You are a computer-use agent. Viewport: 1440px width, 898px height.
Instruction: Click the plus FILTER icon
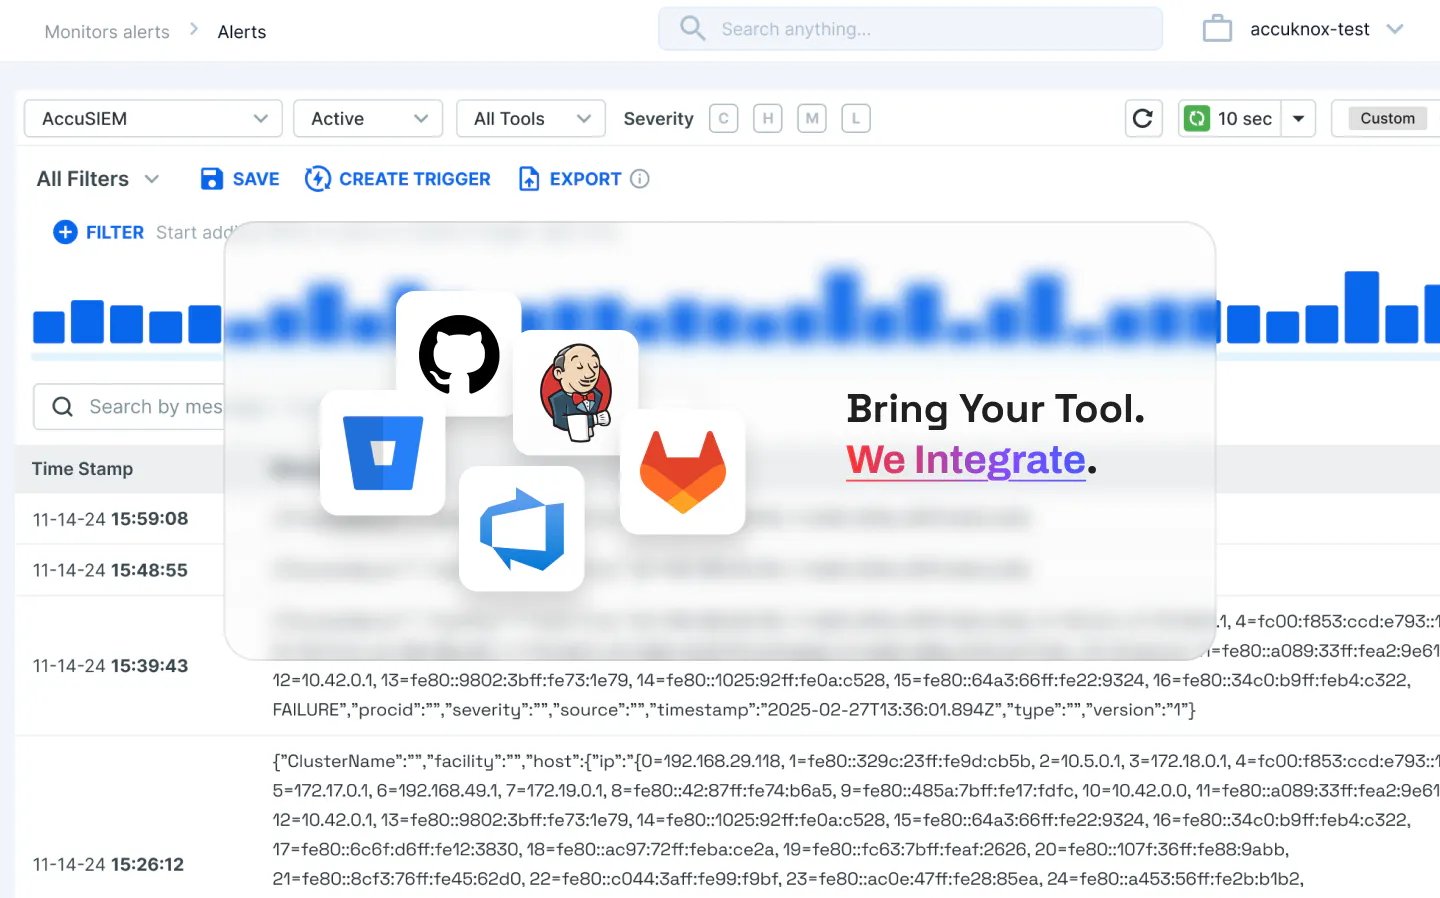[x=65, y=232]
